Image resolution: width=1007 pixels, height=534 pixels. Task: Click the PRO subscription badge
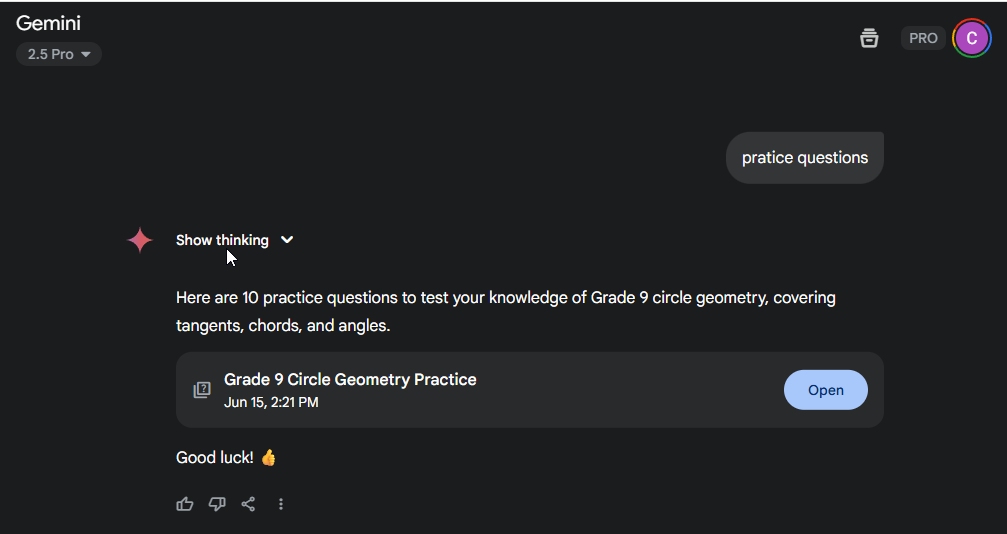[x=923, y=38]
